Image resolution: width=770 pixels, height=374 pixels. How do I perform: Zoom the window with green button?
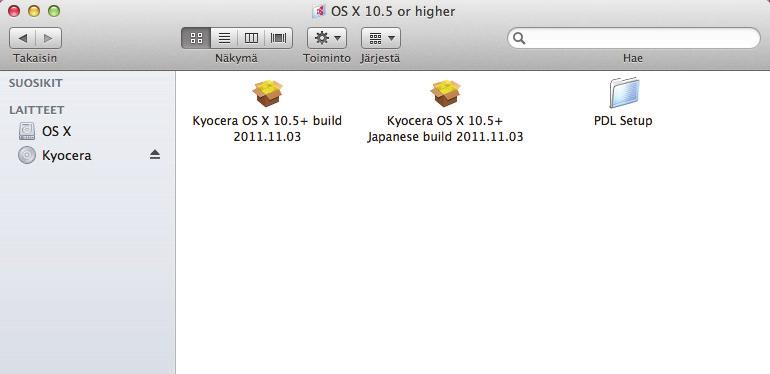pos(54,11)
